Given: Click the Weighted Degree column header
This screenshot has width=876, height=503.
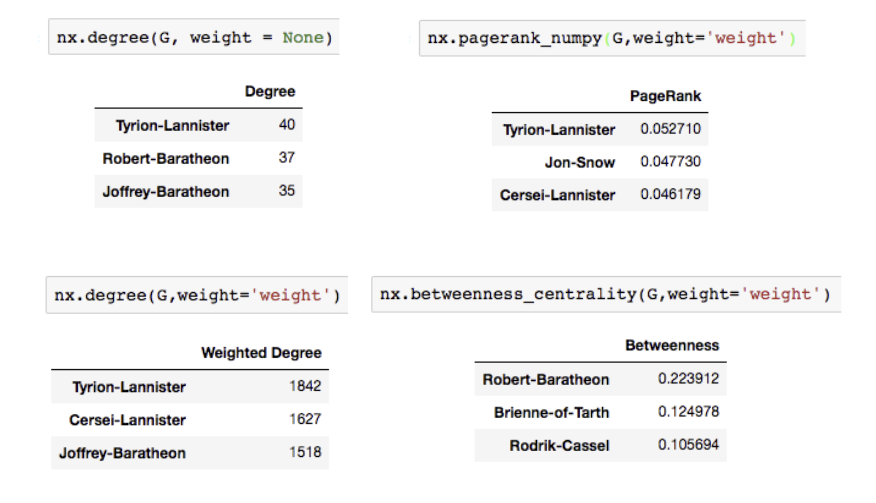Looking at the screenshot, I should coord(261,353).
